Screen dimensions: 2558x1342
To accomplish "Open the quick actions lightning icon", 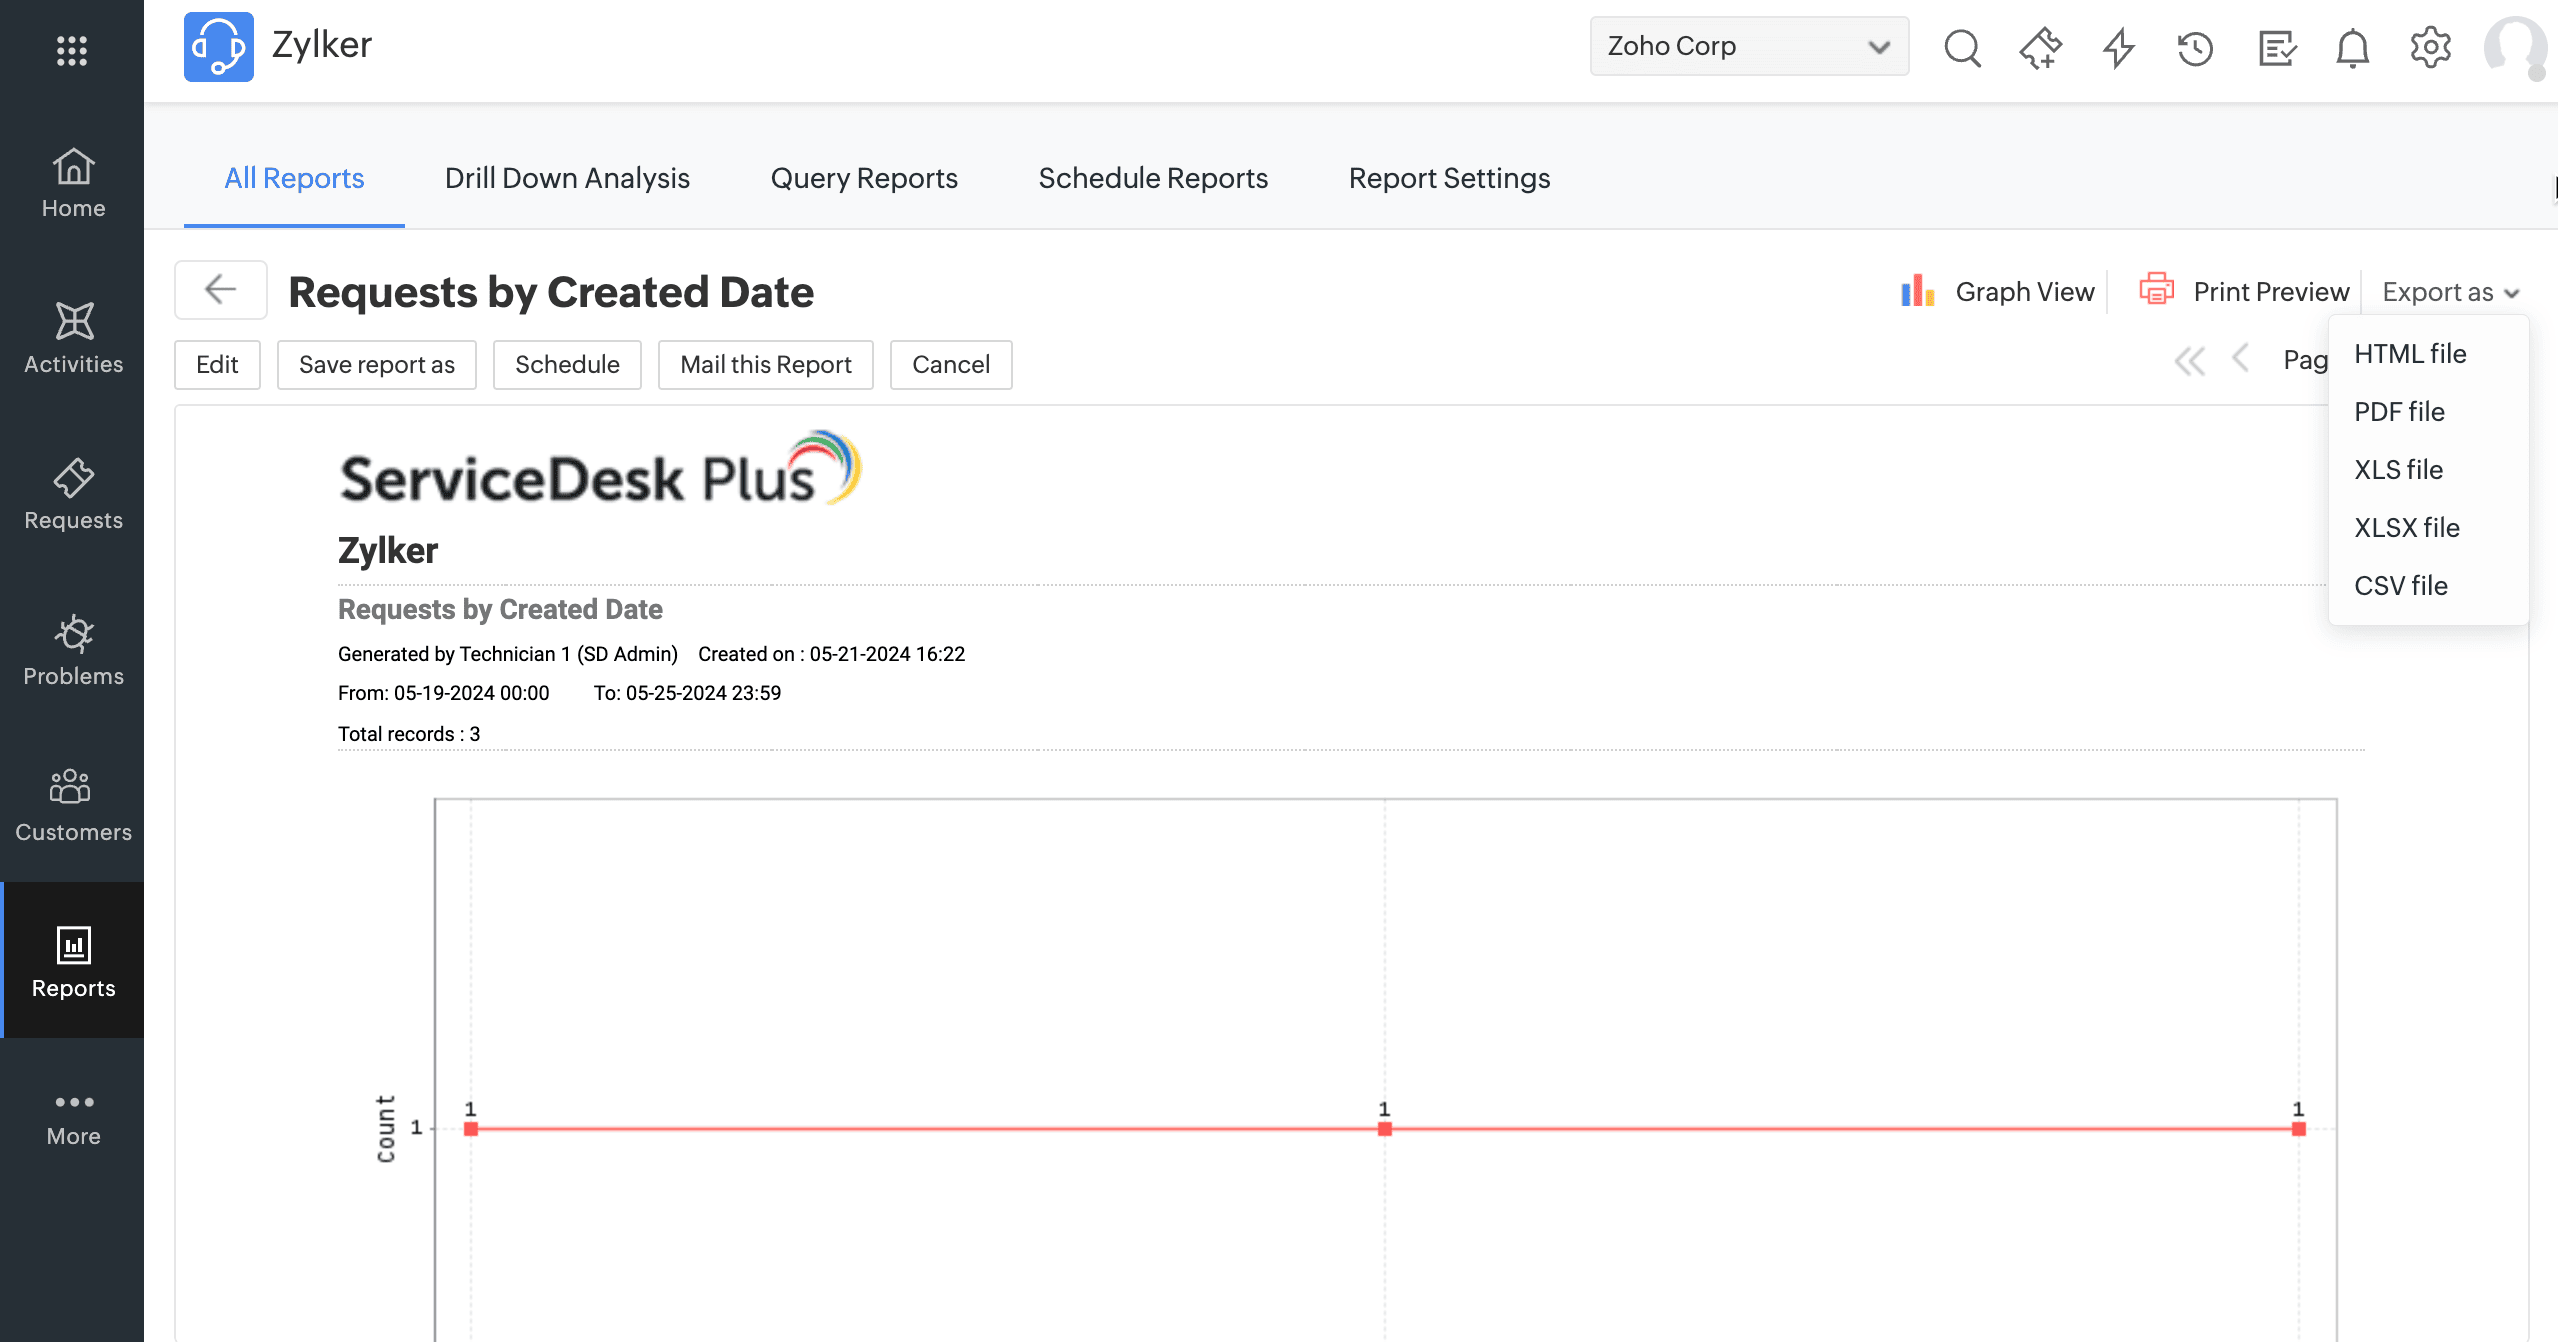I will (2118, 47).
